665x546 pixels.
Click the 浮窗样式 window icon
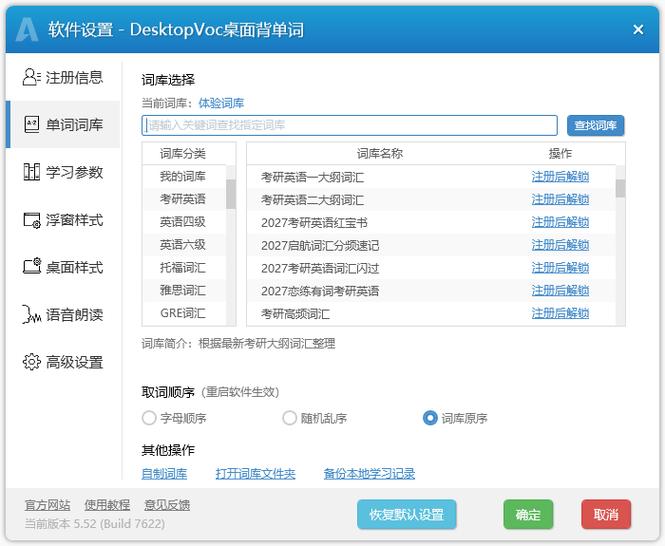coord(31,220)
